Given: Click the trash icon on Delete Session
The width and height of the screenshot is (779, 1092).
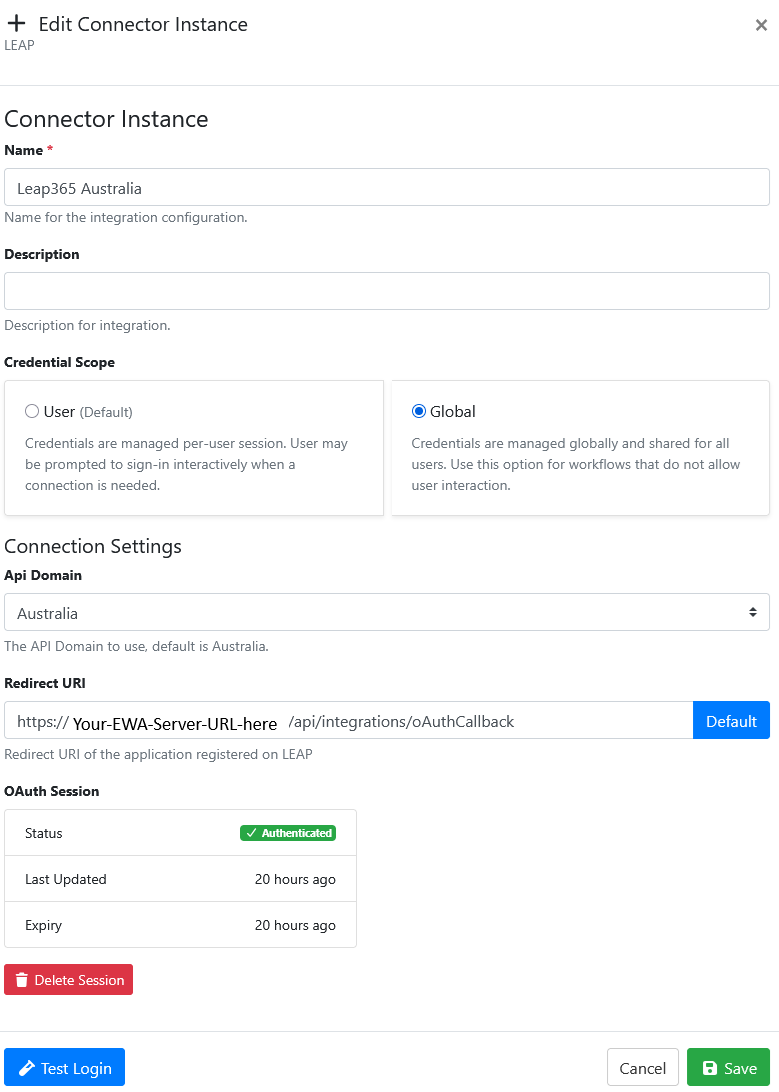Looking at the screenshot, I should [22, 980].
